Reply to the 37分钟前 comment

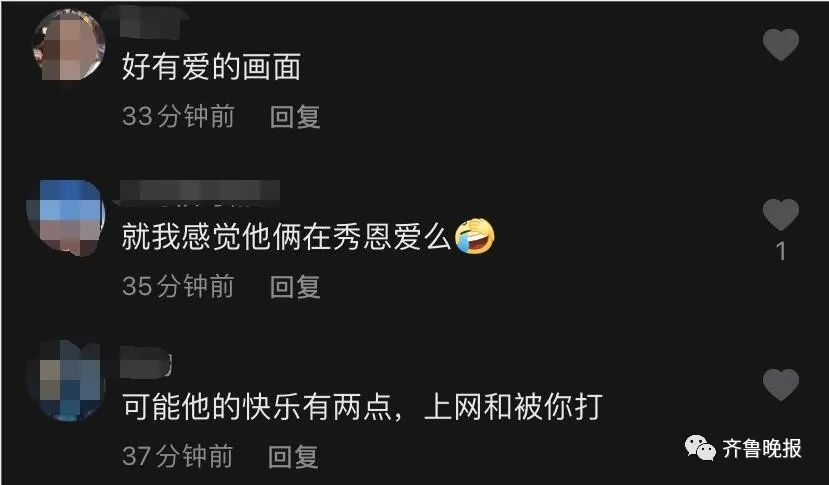point(293,456)
